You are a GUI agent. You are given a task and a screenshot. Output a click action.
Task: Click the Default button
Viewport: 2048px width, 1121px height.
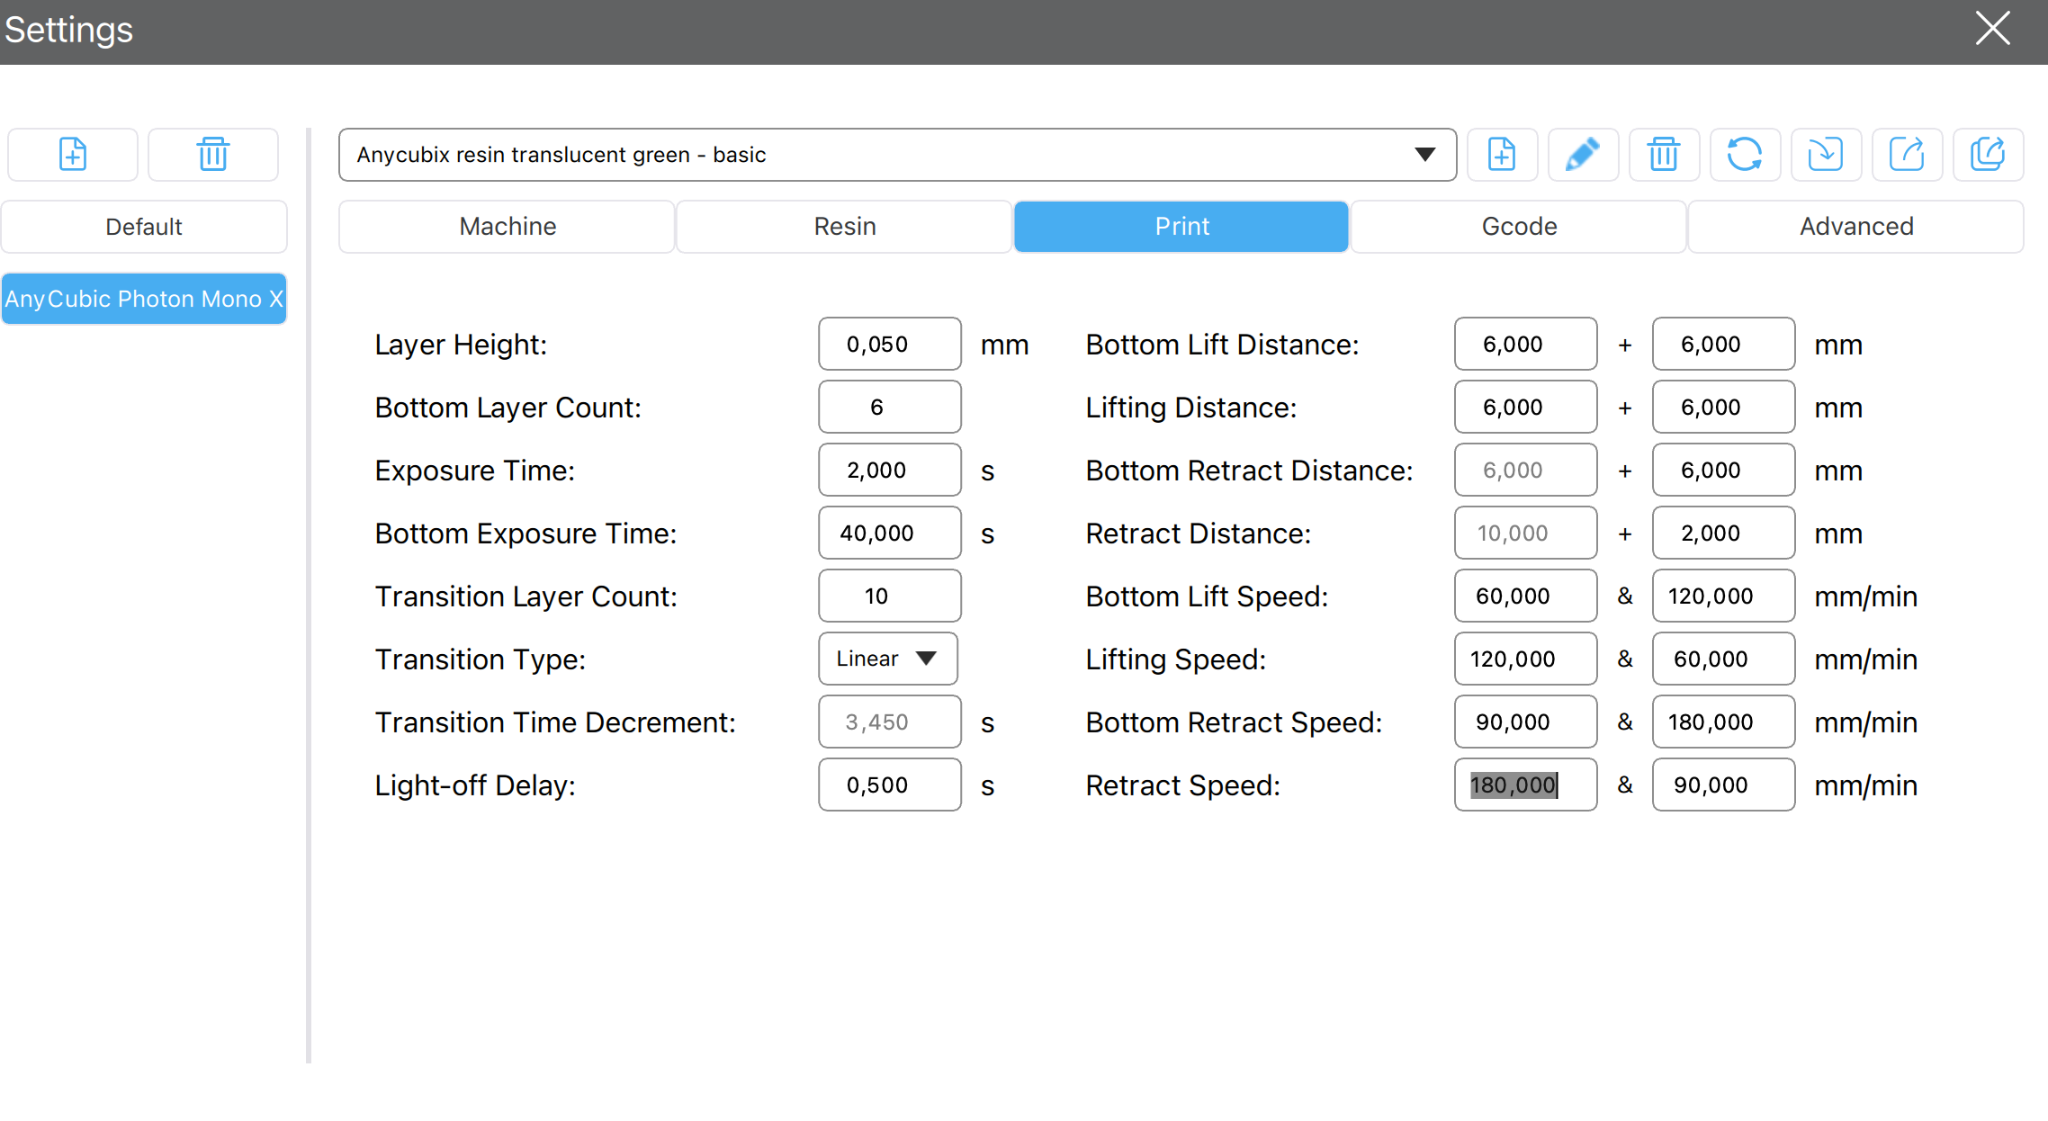point(144,226)
